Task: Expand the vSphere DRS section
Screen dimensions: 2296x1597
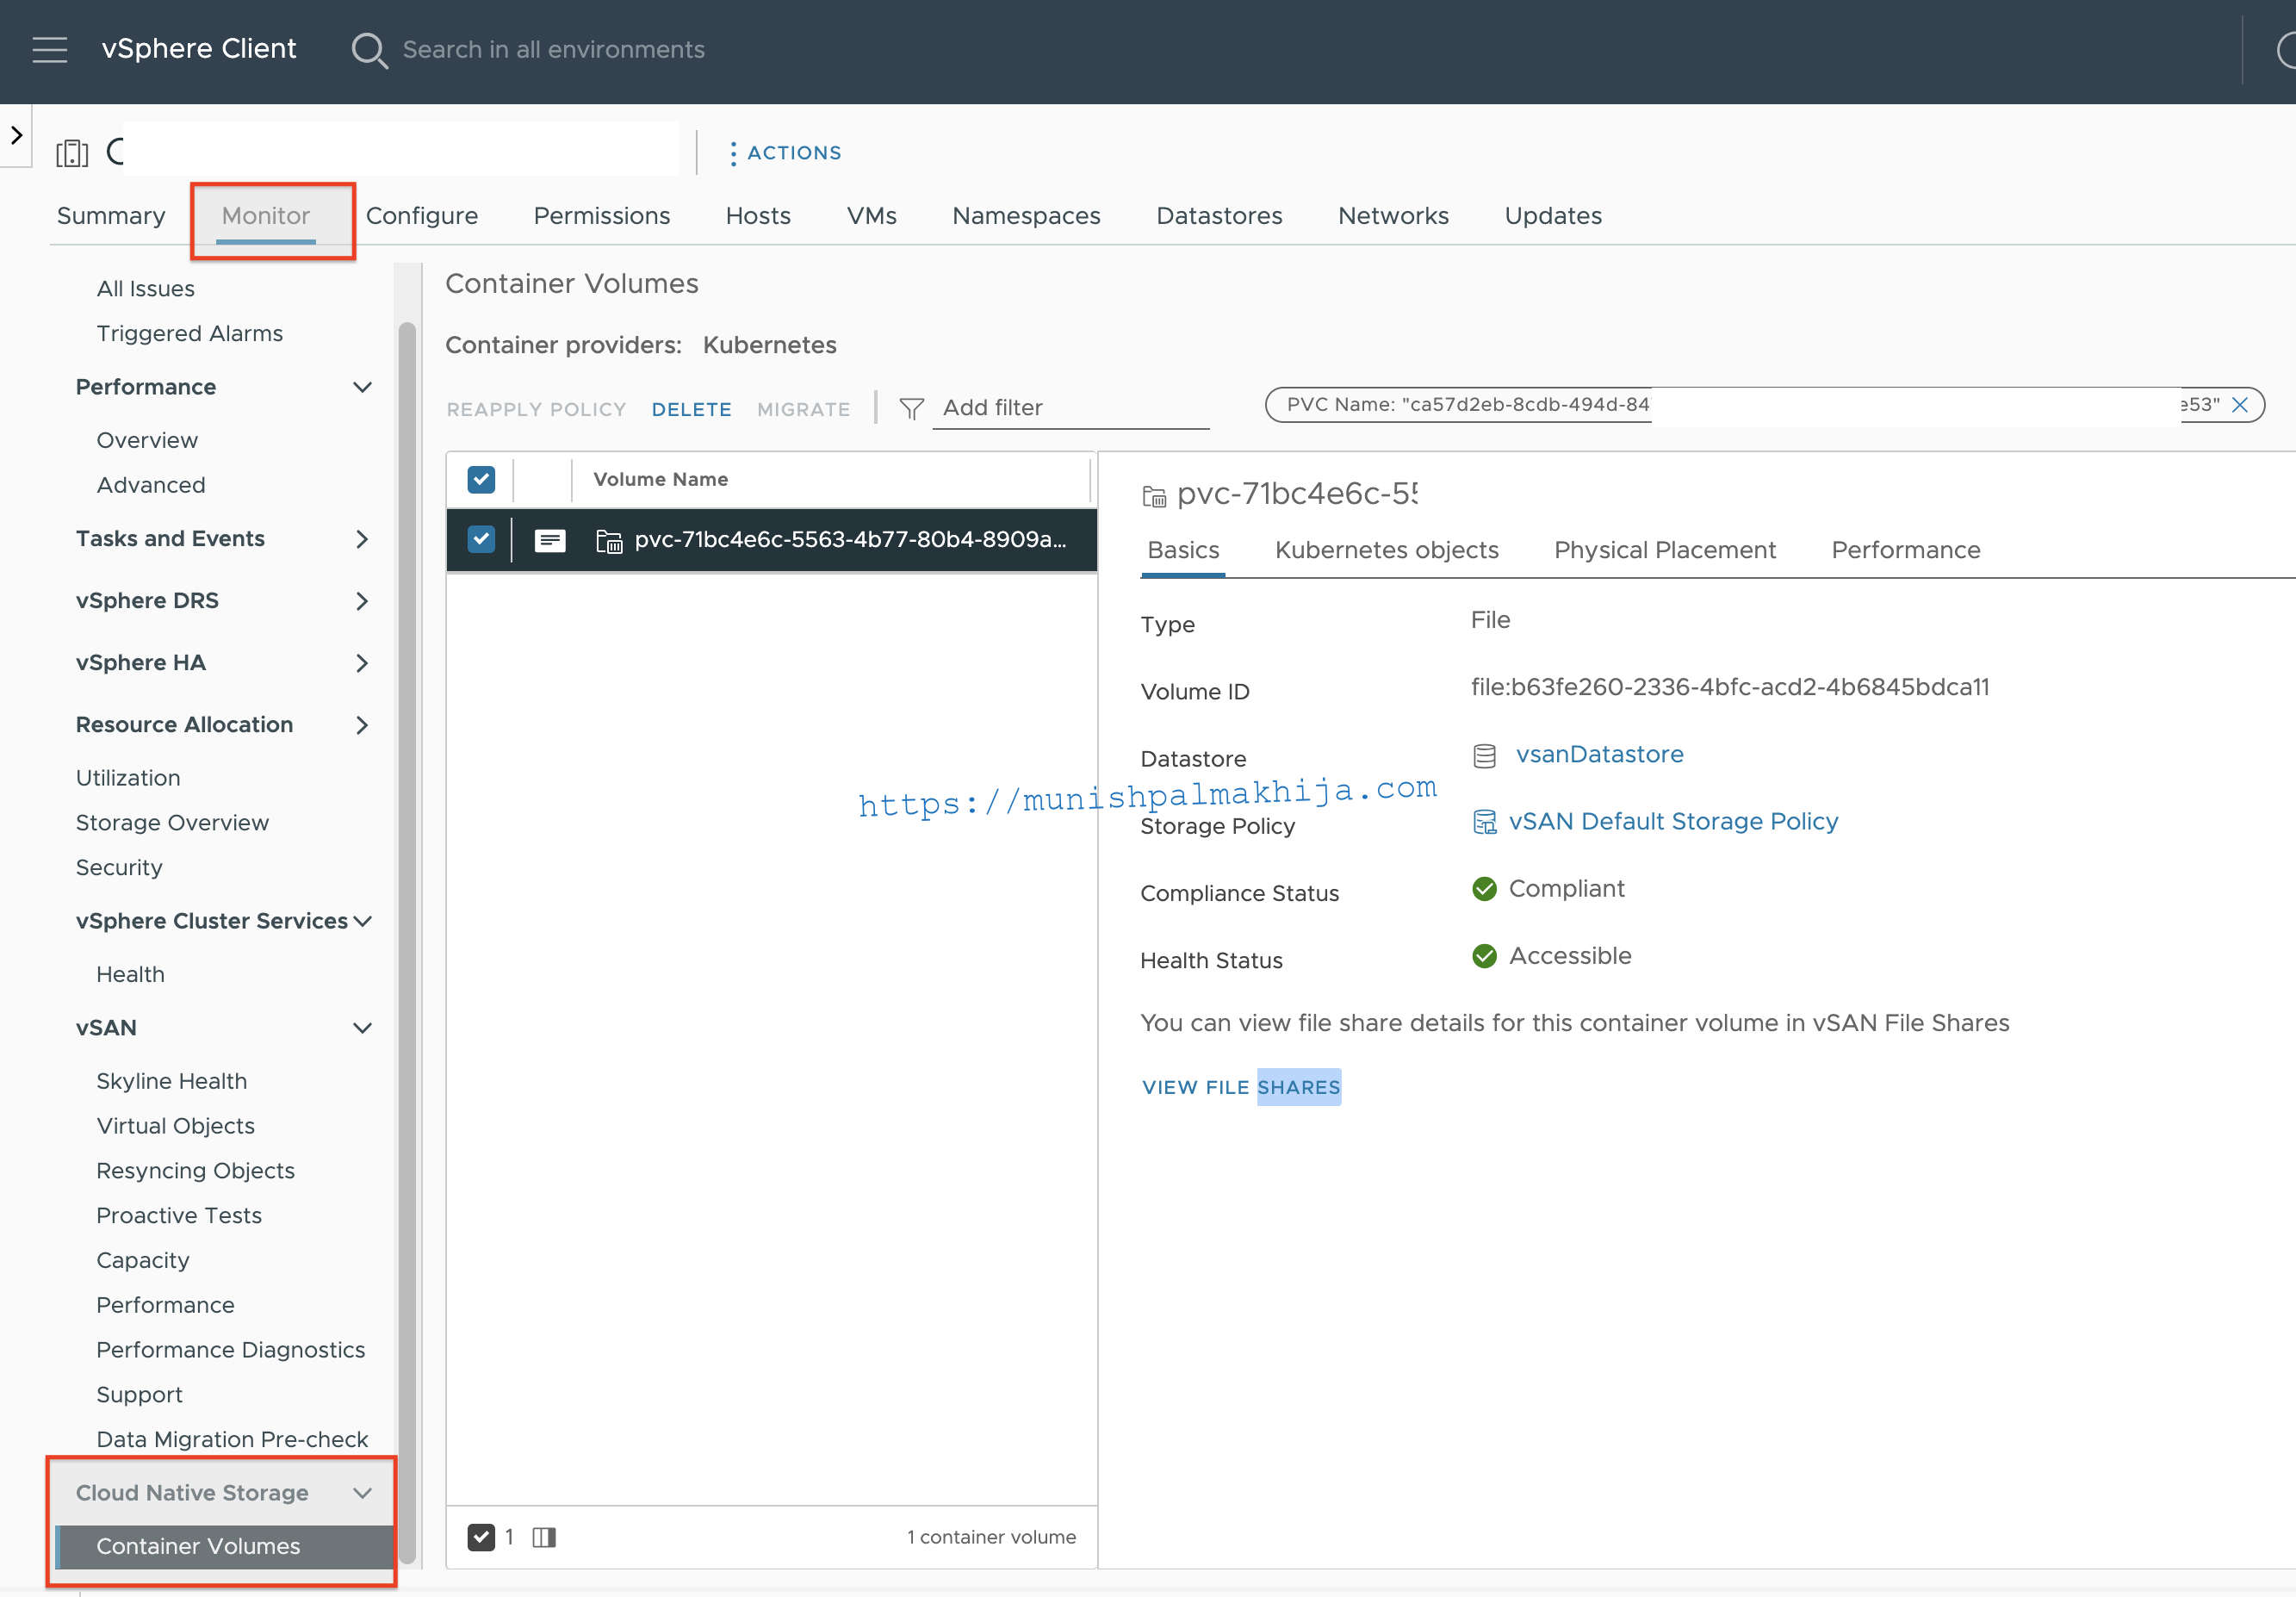Action: pyautogui.click(x=362, y=601)
